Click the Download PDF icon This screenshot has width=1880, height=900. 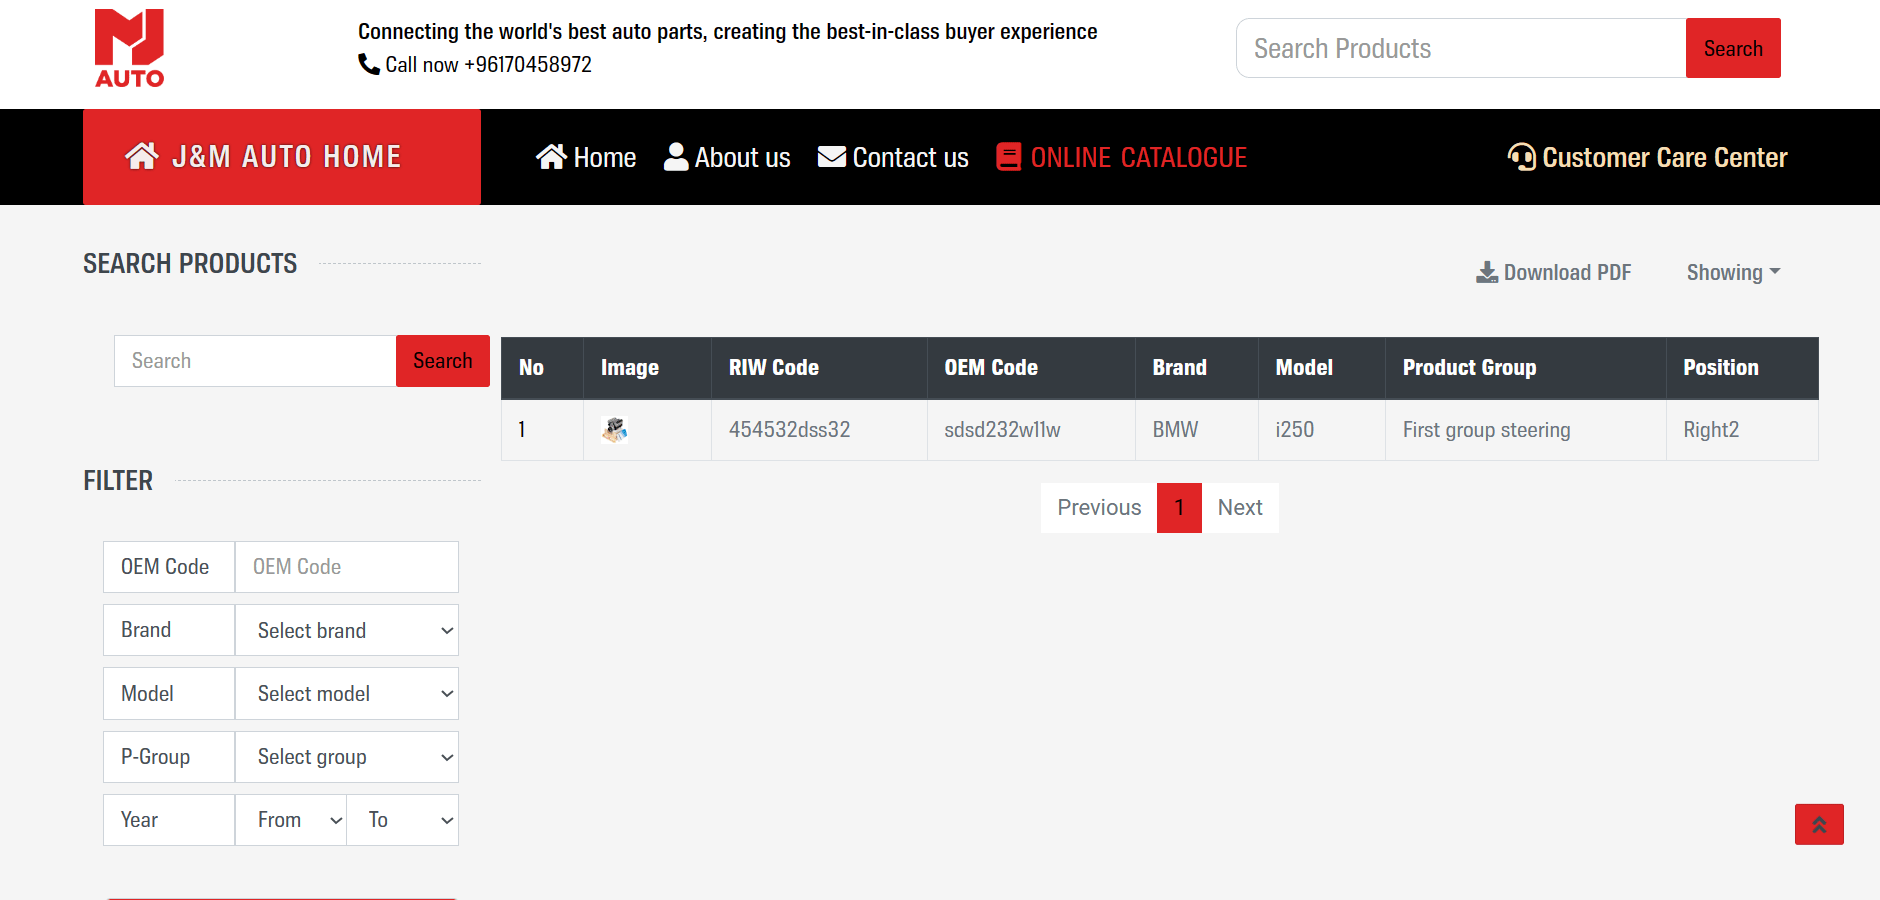pos(1487,272)
